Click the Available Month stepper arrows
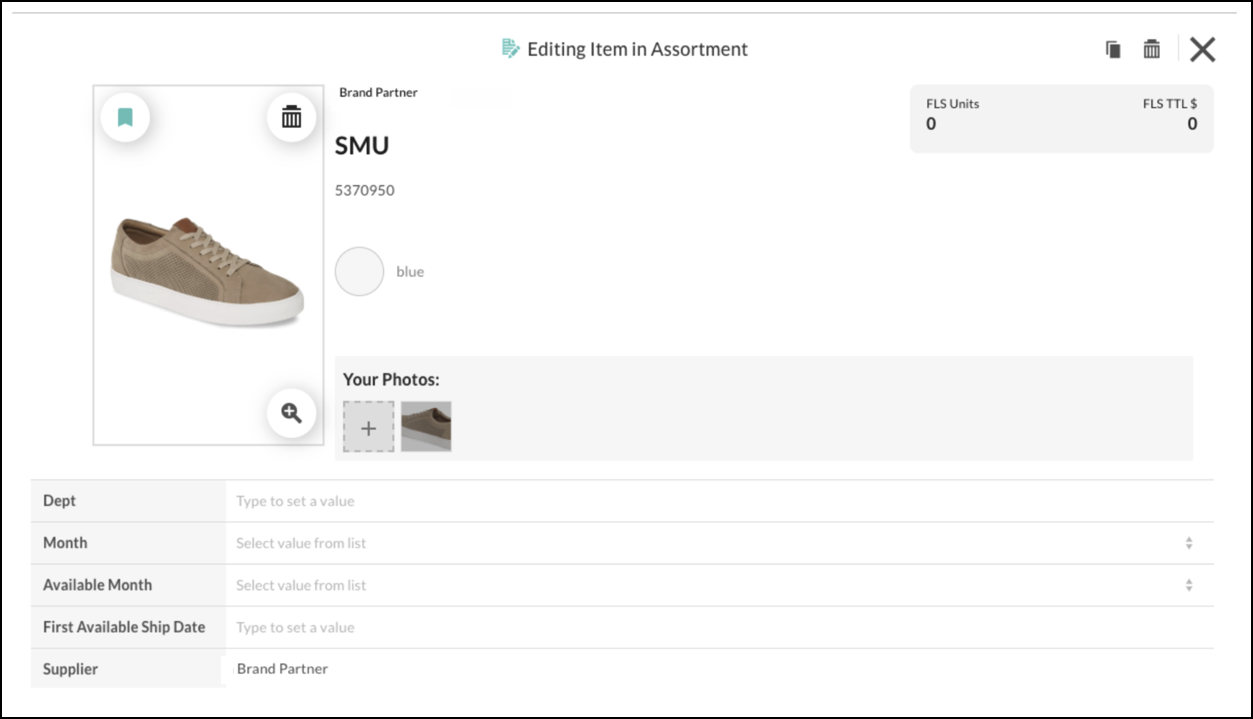 point(1189,585)
